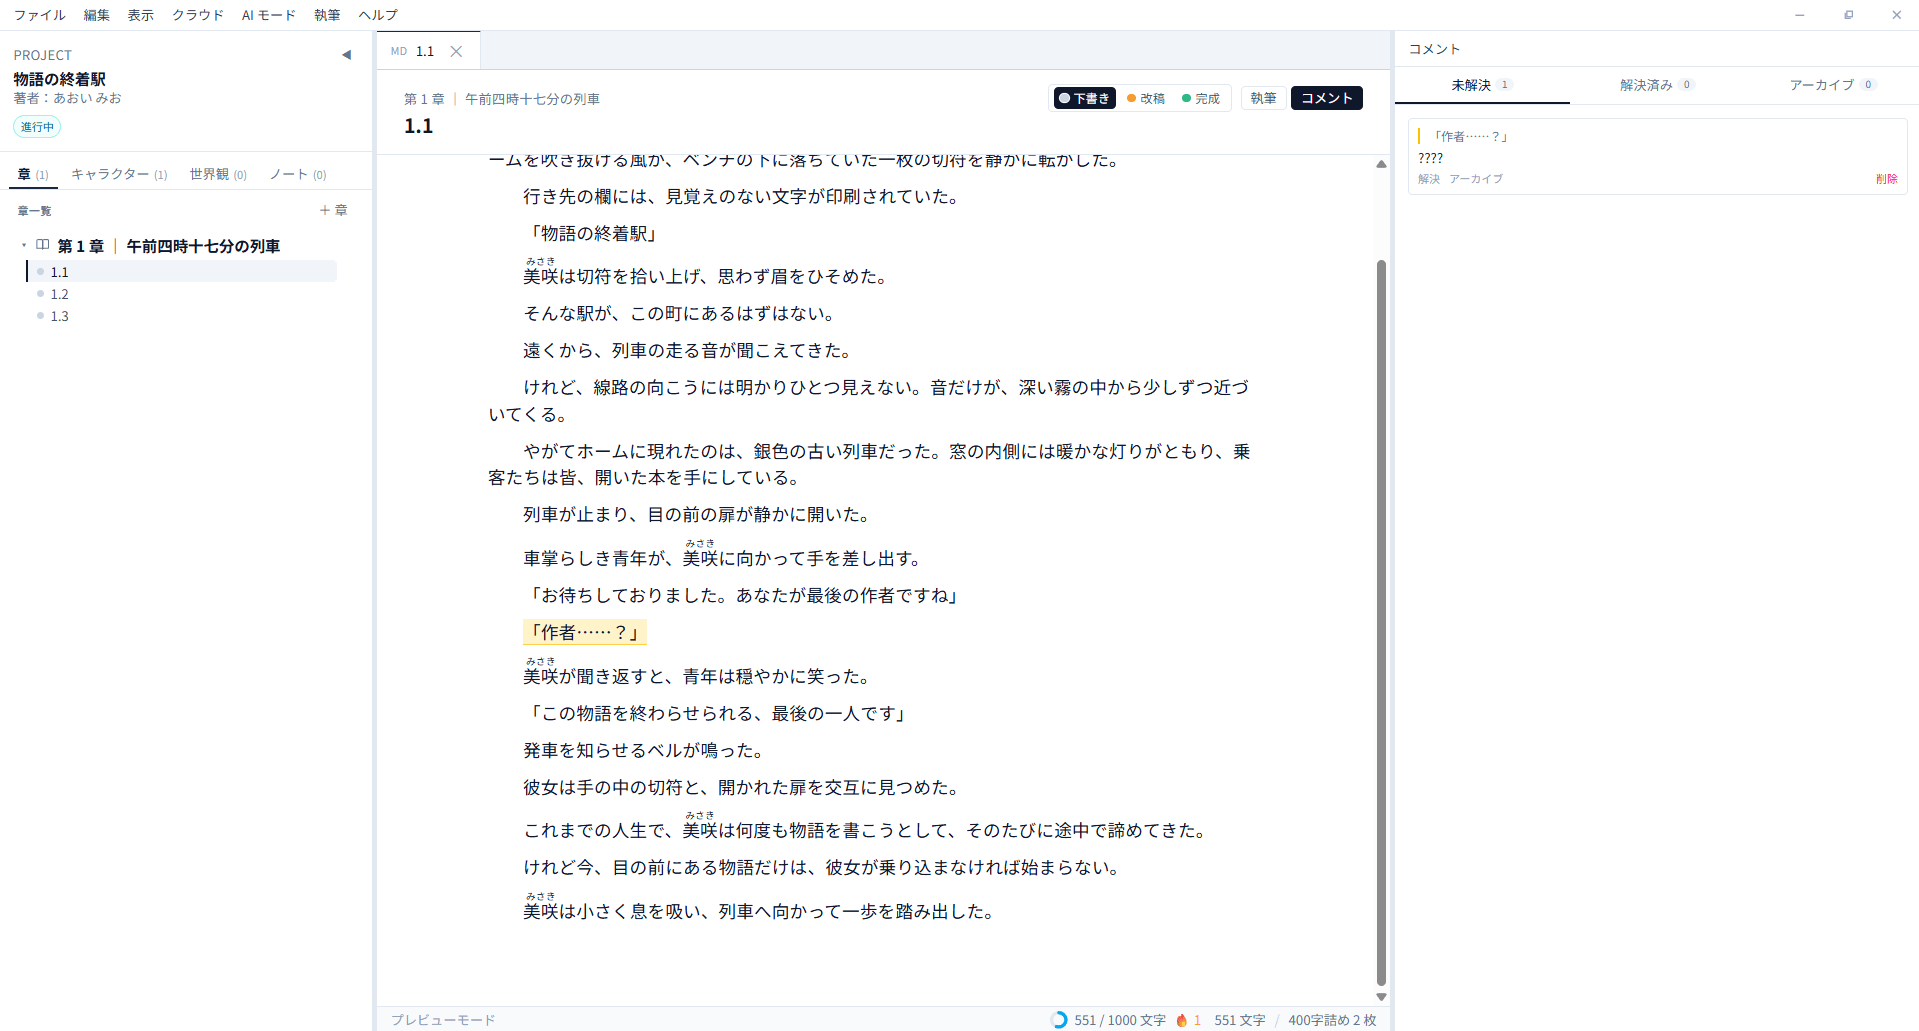Screen dimensions: 1919x1031
Task: Collapse the 第1章 tree arrow
Action: 24,245
